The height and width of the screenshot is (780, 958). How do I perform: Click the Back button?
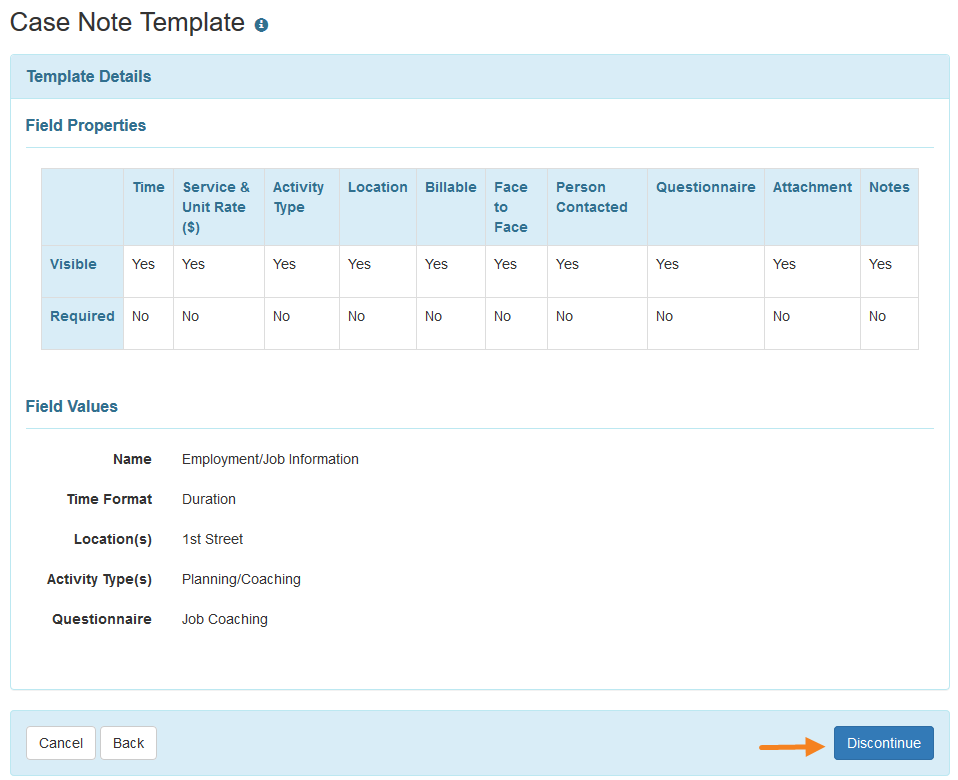[x=128, y=743]
